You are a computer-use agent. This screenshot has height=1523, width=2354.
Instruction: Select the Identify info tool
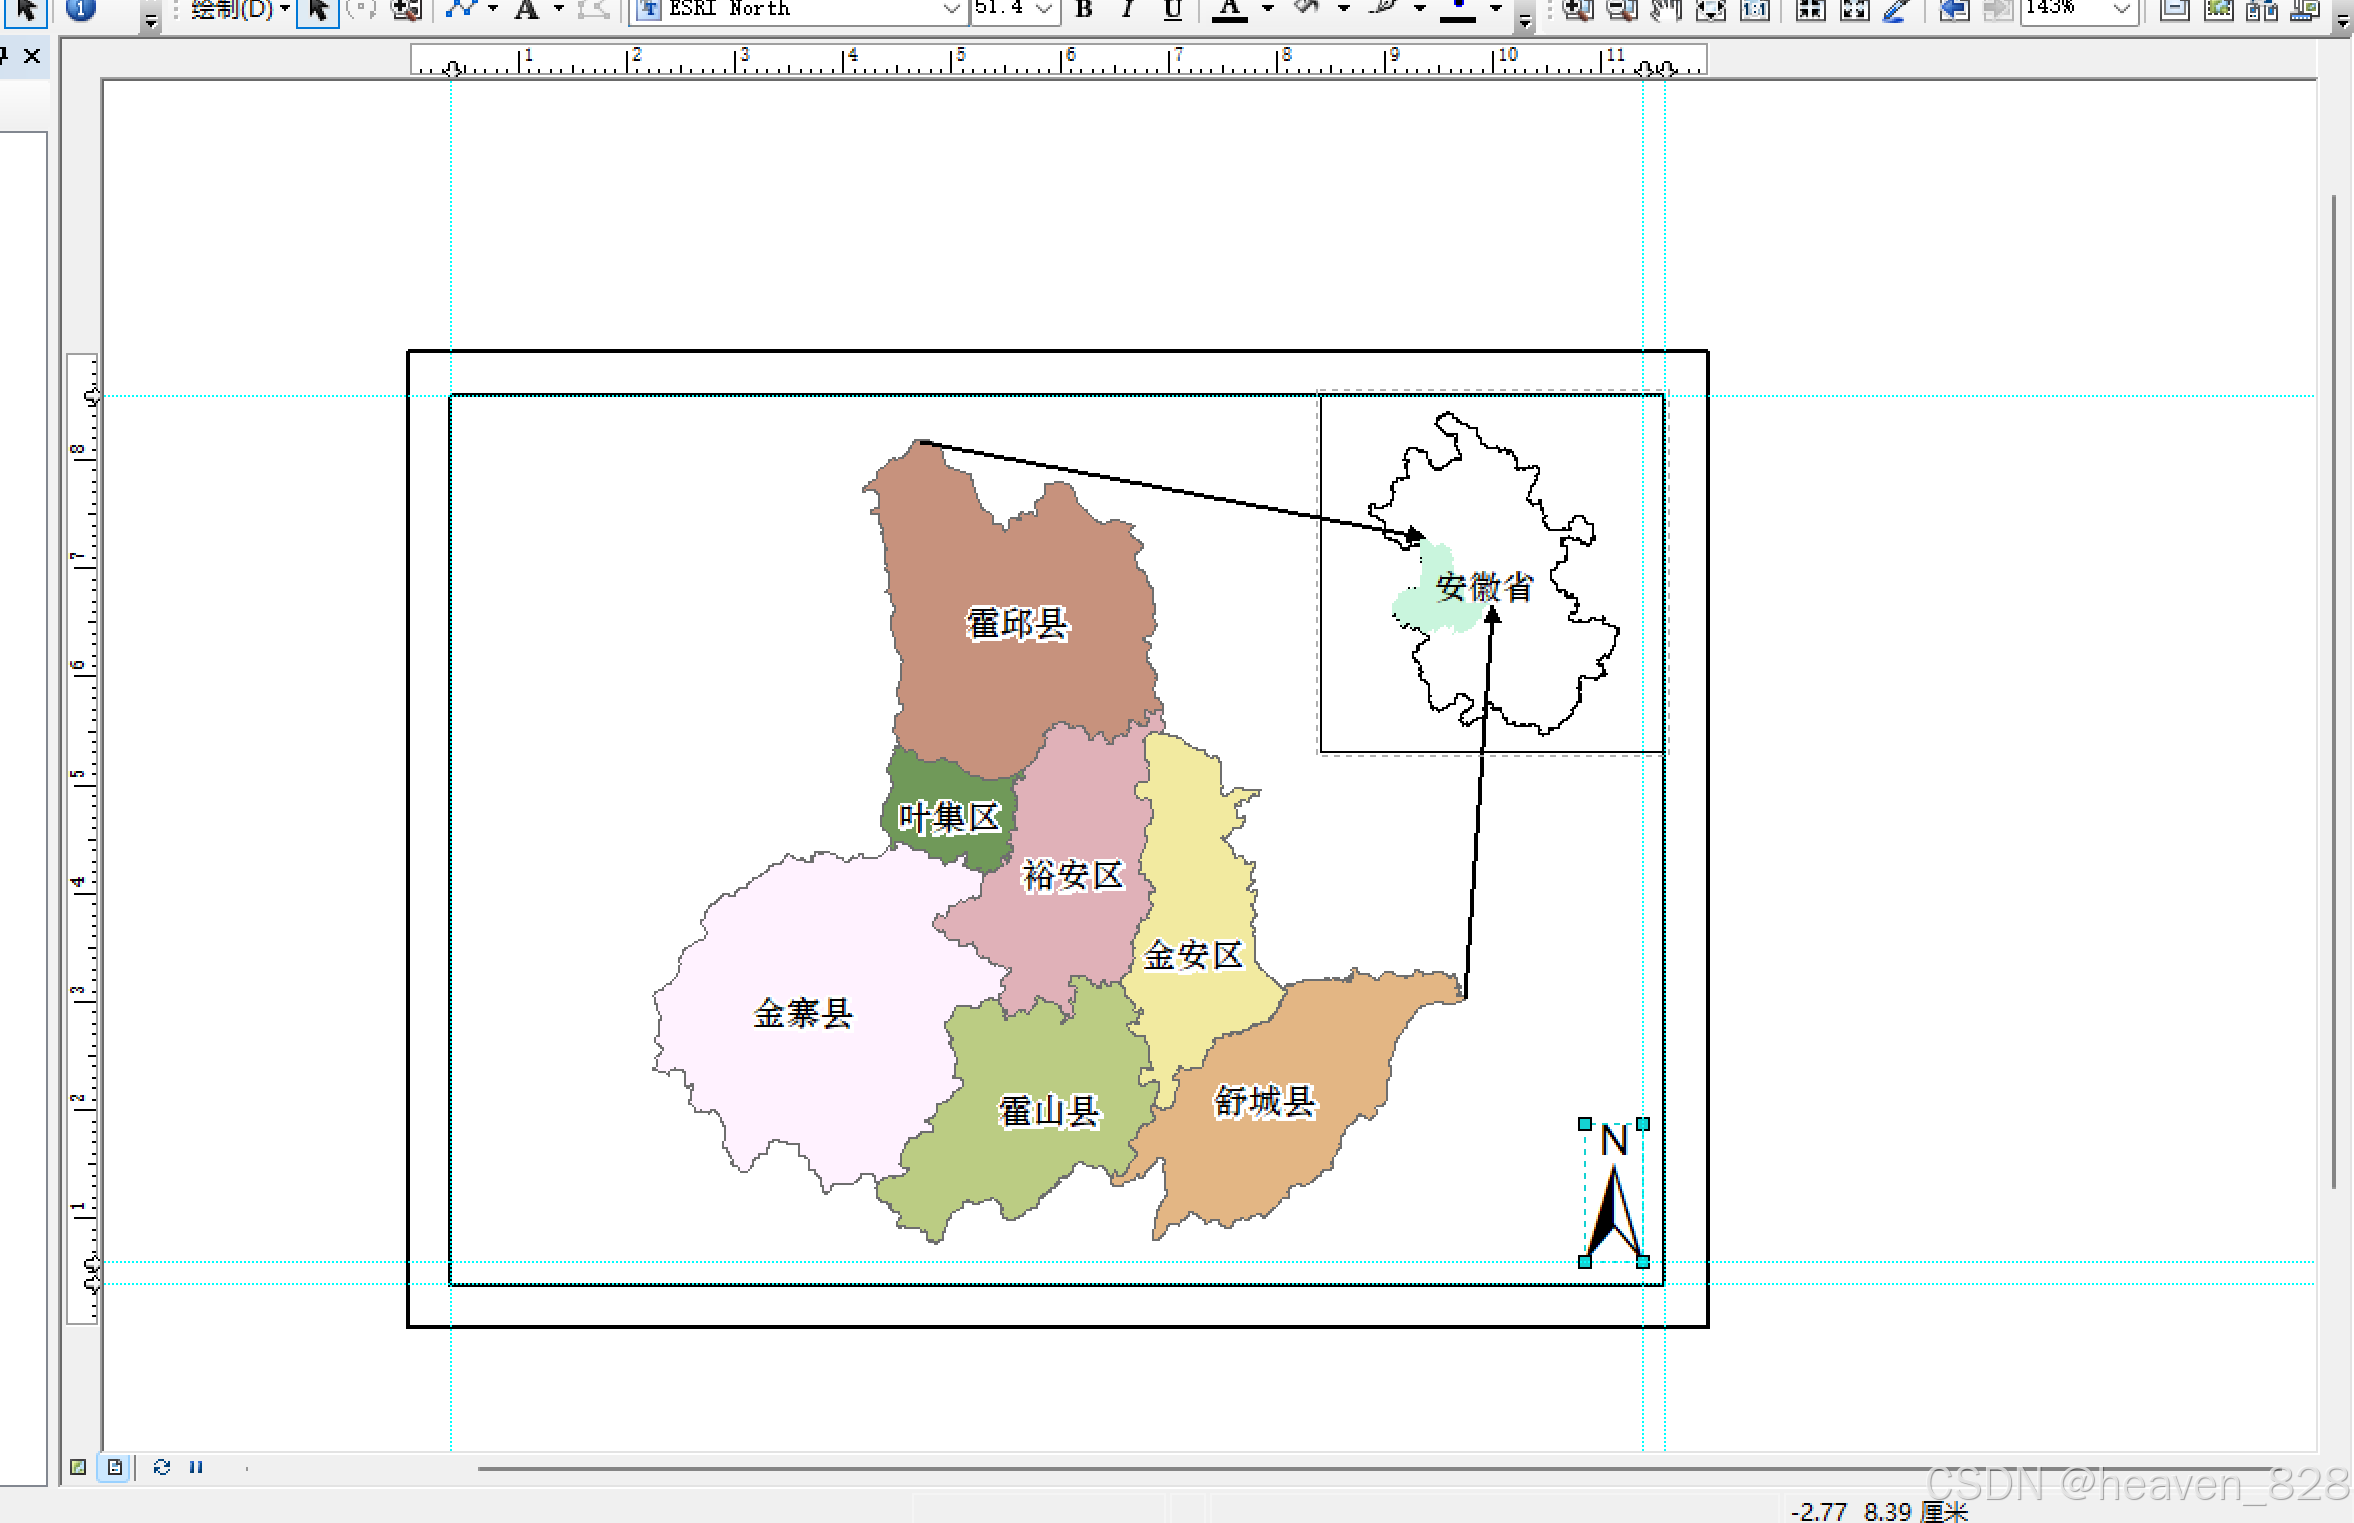pyautogui.click(x=81, y=10)
